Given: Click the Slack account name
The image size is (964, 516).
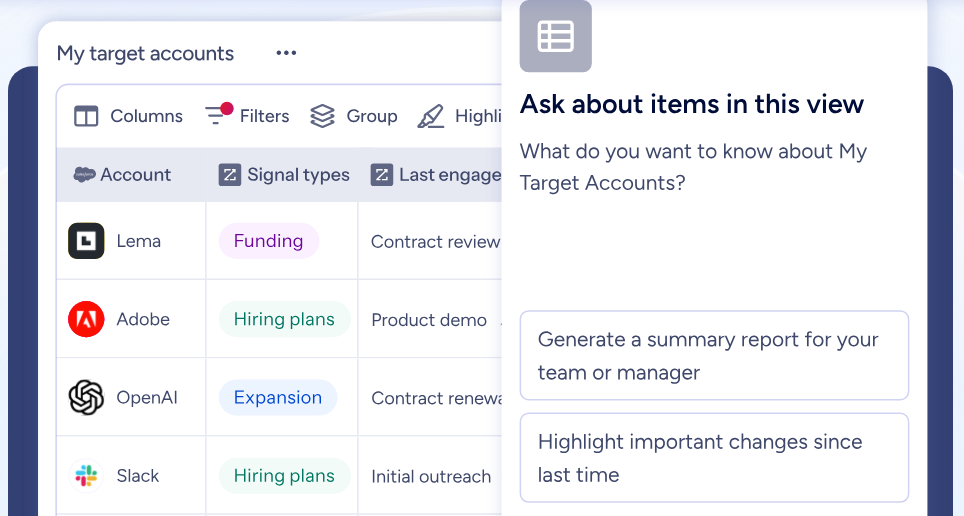Looking at the screenshot, I should (138, 475).
